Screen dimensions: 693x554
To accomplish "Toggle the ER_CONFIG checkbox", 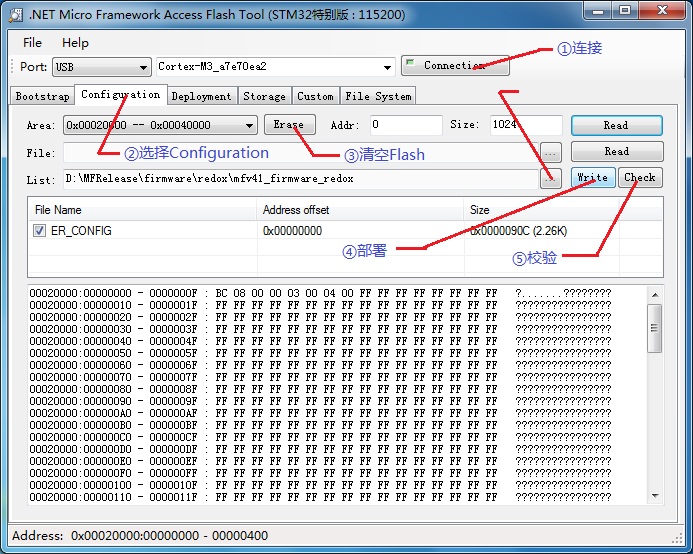I will point(39,231).
